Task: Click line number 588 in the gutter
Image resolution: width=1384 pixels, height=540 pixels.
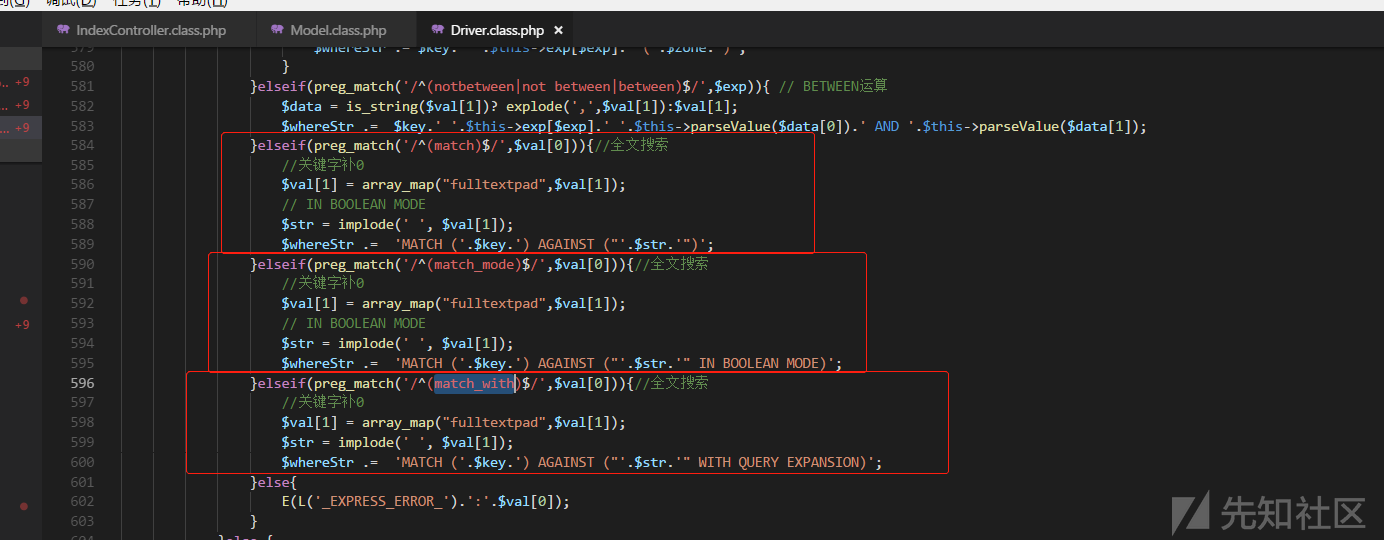Action: pos(82,225)
